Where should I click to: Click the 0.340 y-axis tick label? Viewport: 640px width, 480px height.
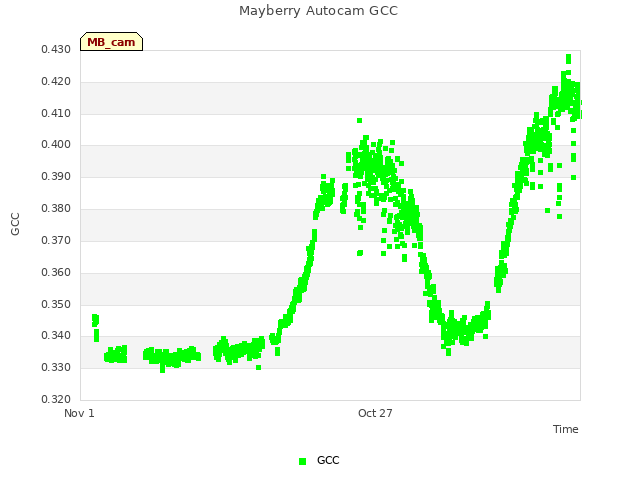tap(56, 336)
